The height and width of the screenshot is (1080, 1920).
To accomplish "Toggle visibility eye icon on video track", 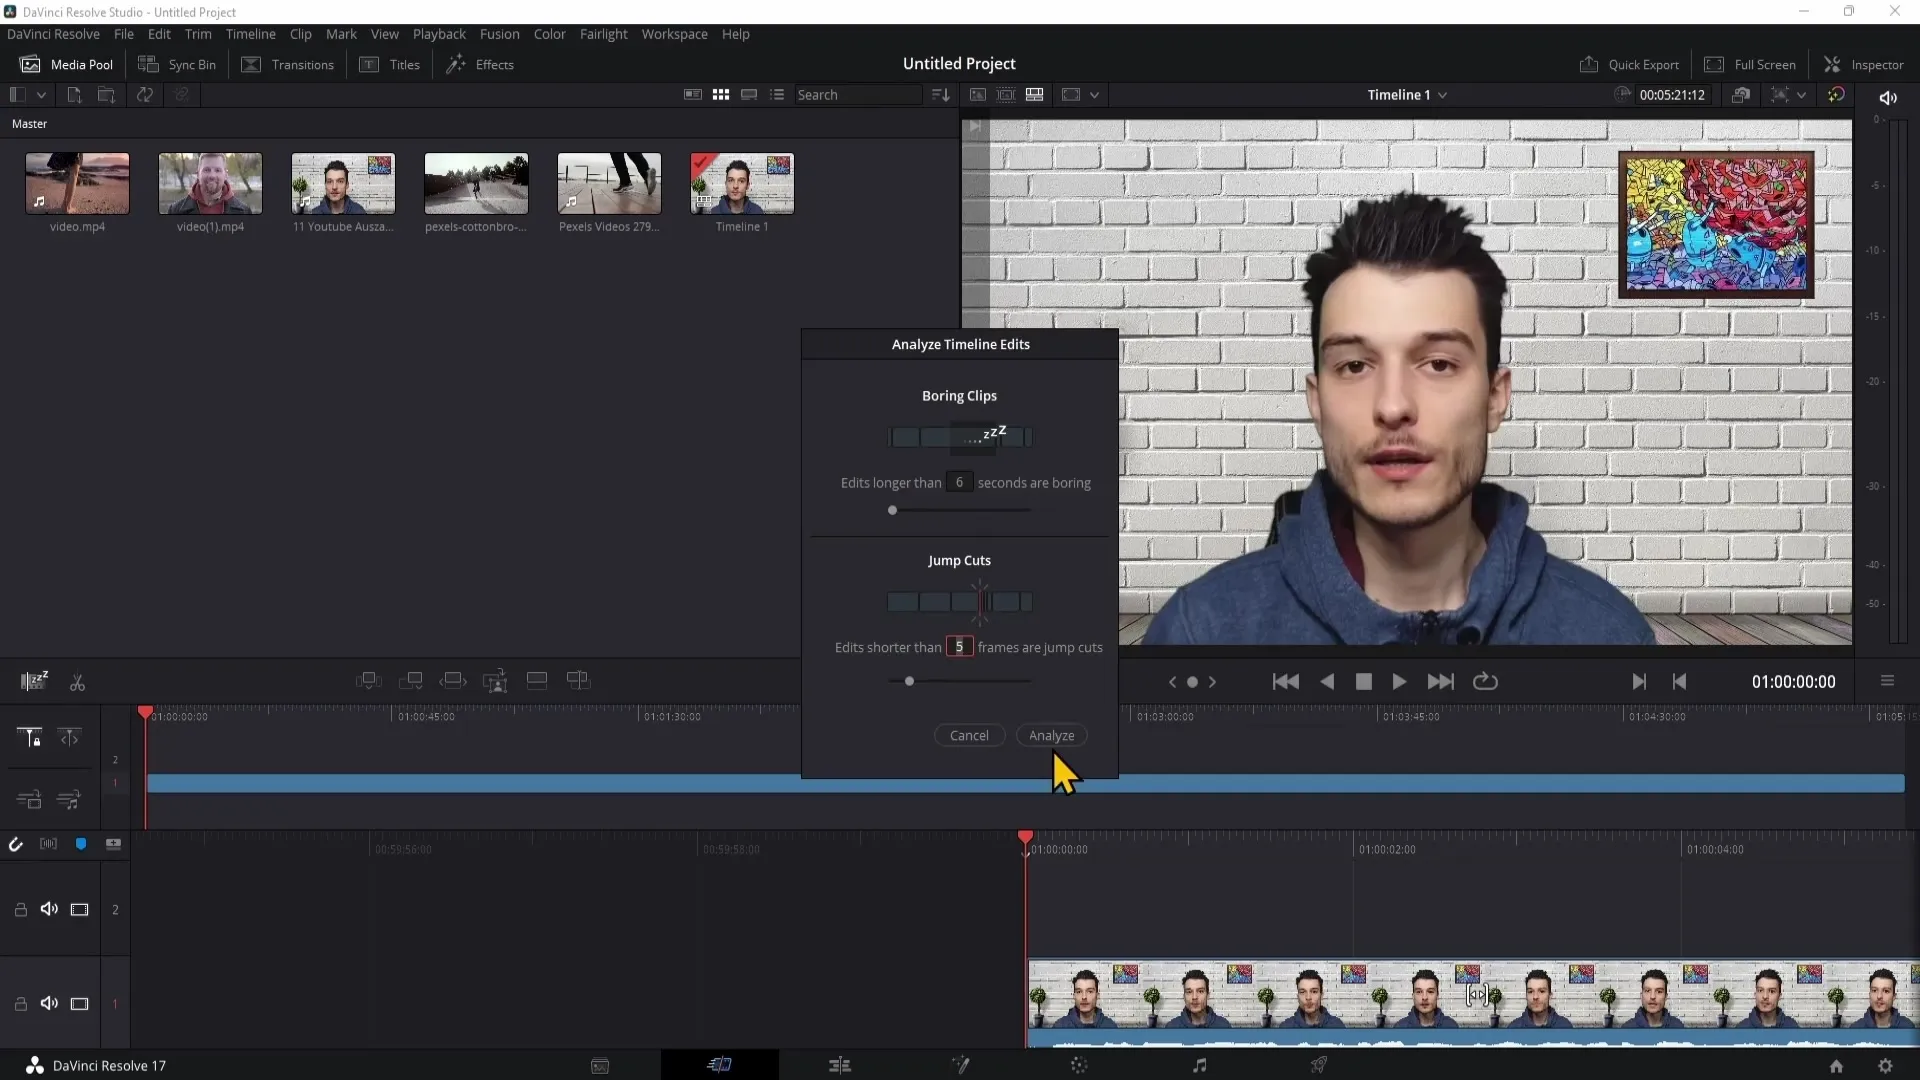I will (x=79, y=1004).
